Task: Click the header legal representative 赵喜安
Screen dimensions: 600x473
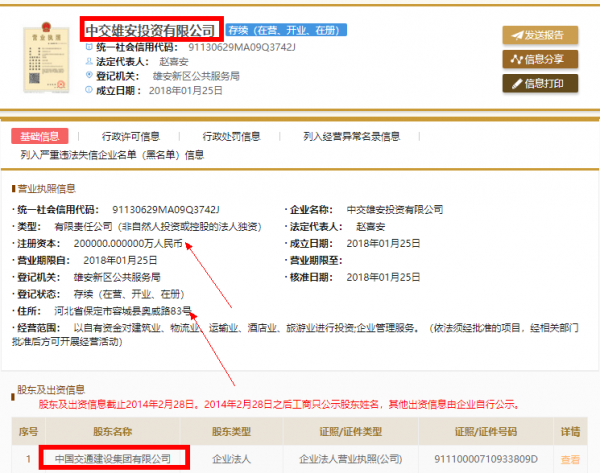Action: pyautogui.click(x=174, y=62)
